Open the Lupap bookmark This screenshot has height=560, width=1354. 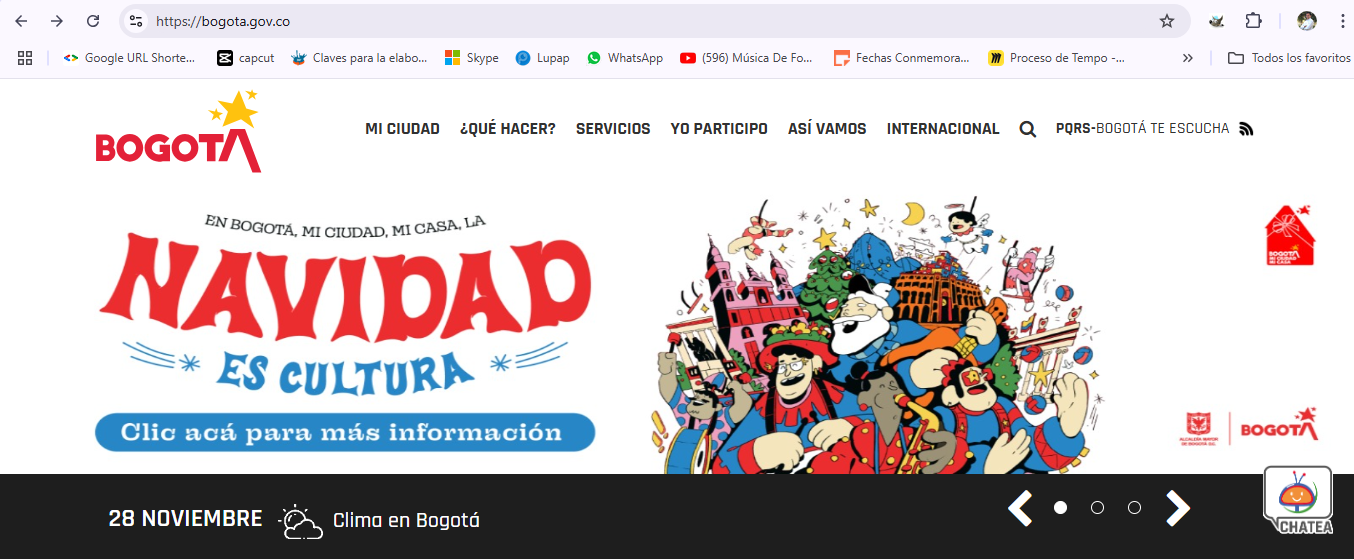pyautogui.click(x=542, y=58)
